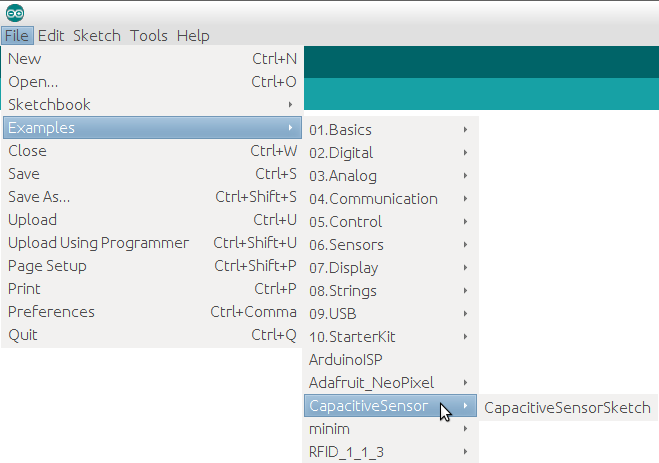Open the CapacitiveSensorSketch example
Screen dimensions: 659x463
click(567, 407)
